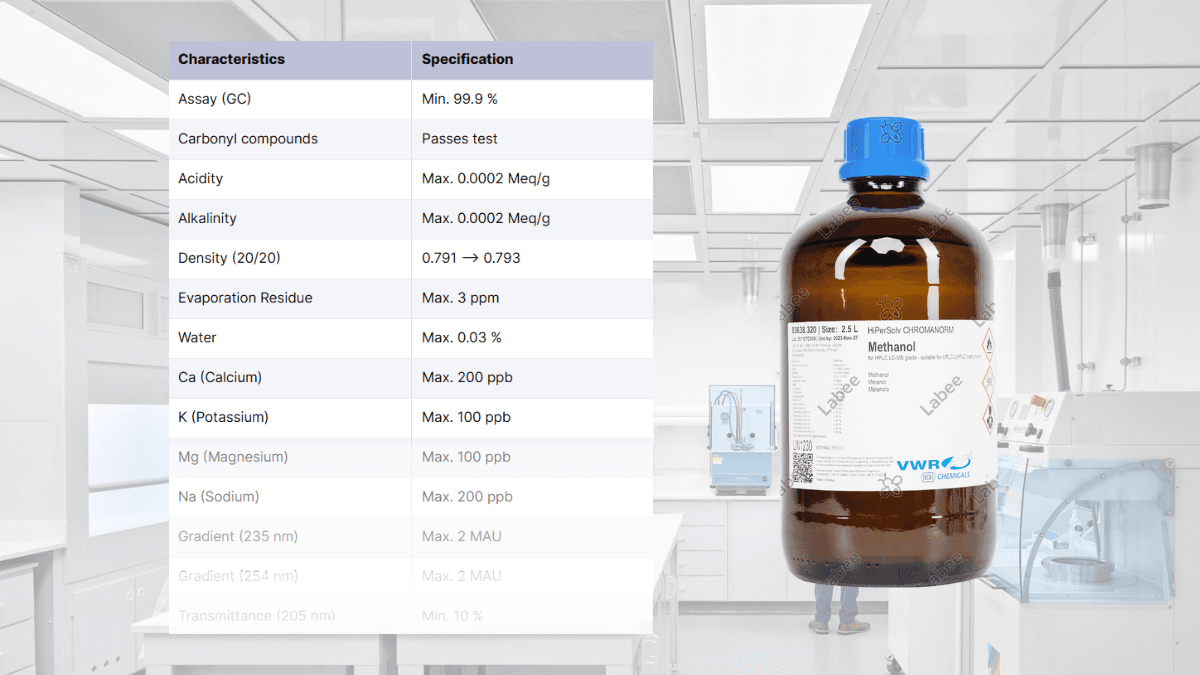The height and width of the screenshot is (675, 1200).
Task: Click the "Transmittance (205 nm)" label
Action: pyautogui.click(x=256, y=616)
